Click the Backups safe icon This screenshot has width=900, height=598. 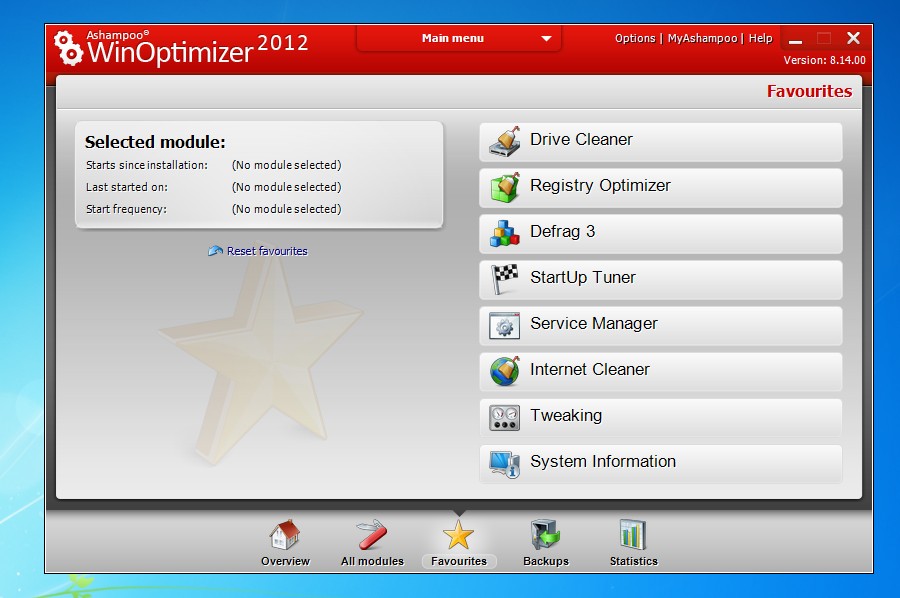tap(545, 534)
